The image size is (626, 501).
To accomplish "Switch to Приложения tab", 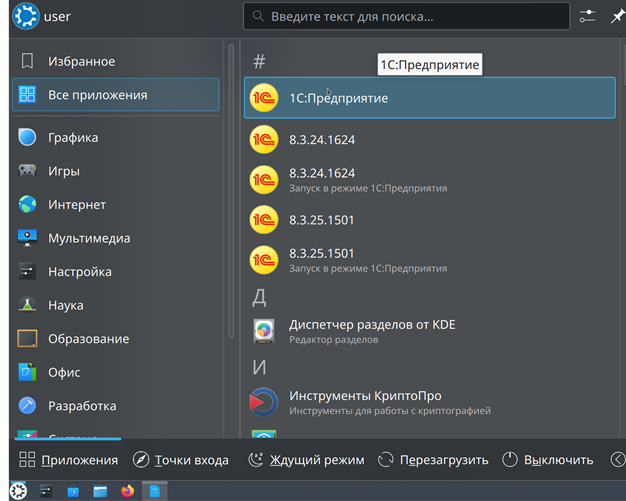I will [68, 460].
